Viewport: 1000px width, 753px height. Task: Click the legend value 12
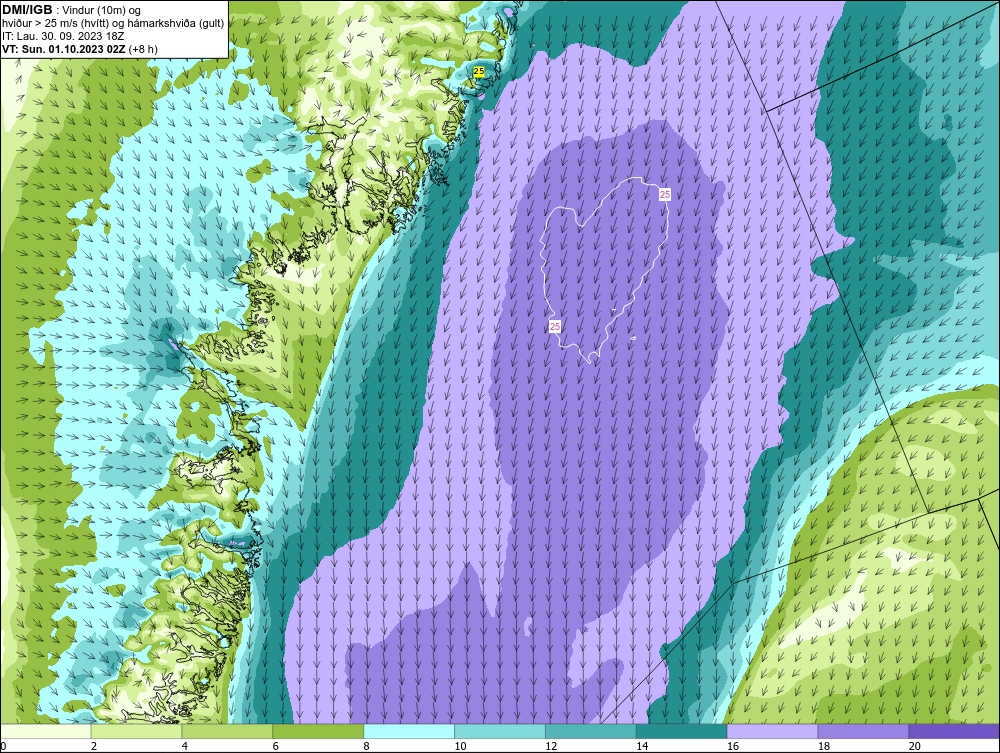[551, 746]
